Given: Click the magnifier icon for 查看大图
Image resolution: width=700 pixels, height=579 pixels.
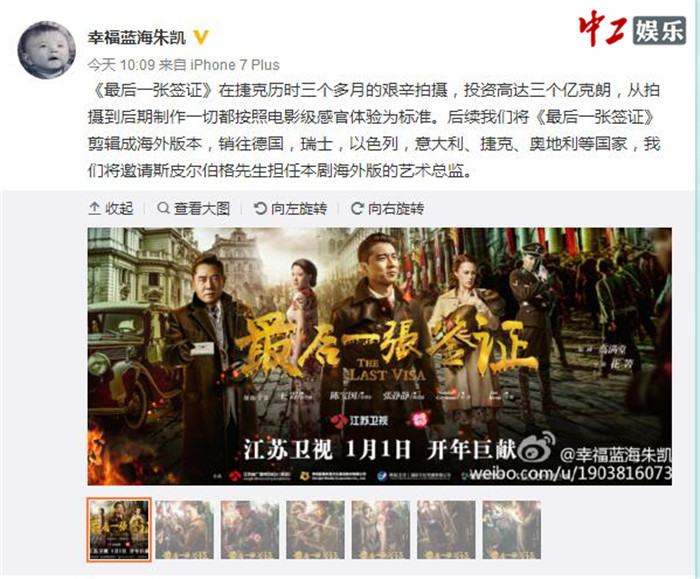Looking at the screenshot, I should tap(163, 208).
